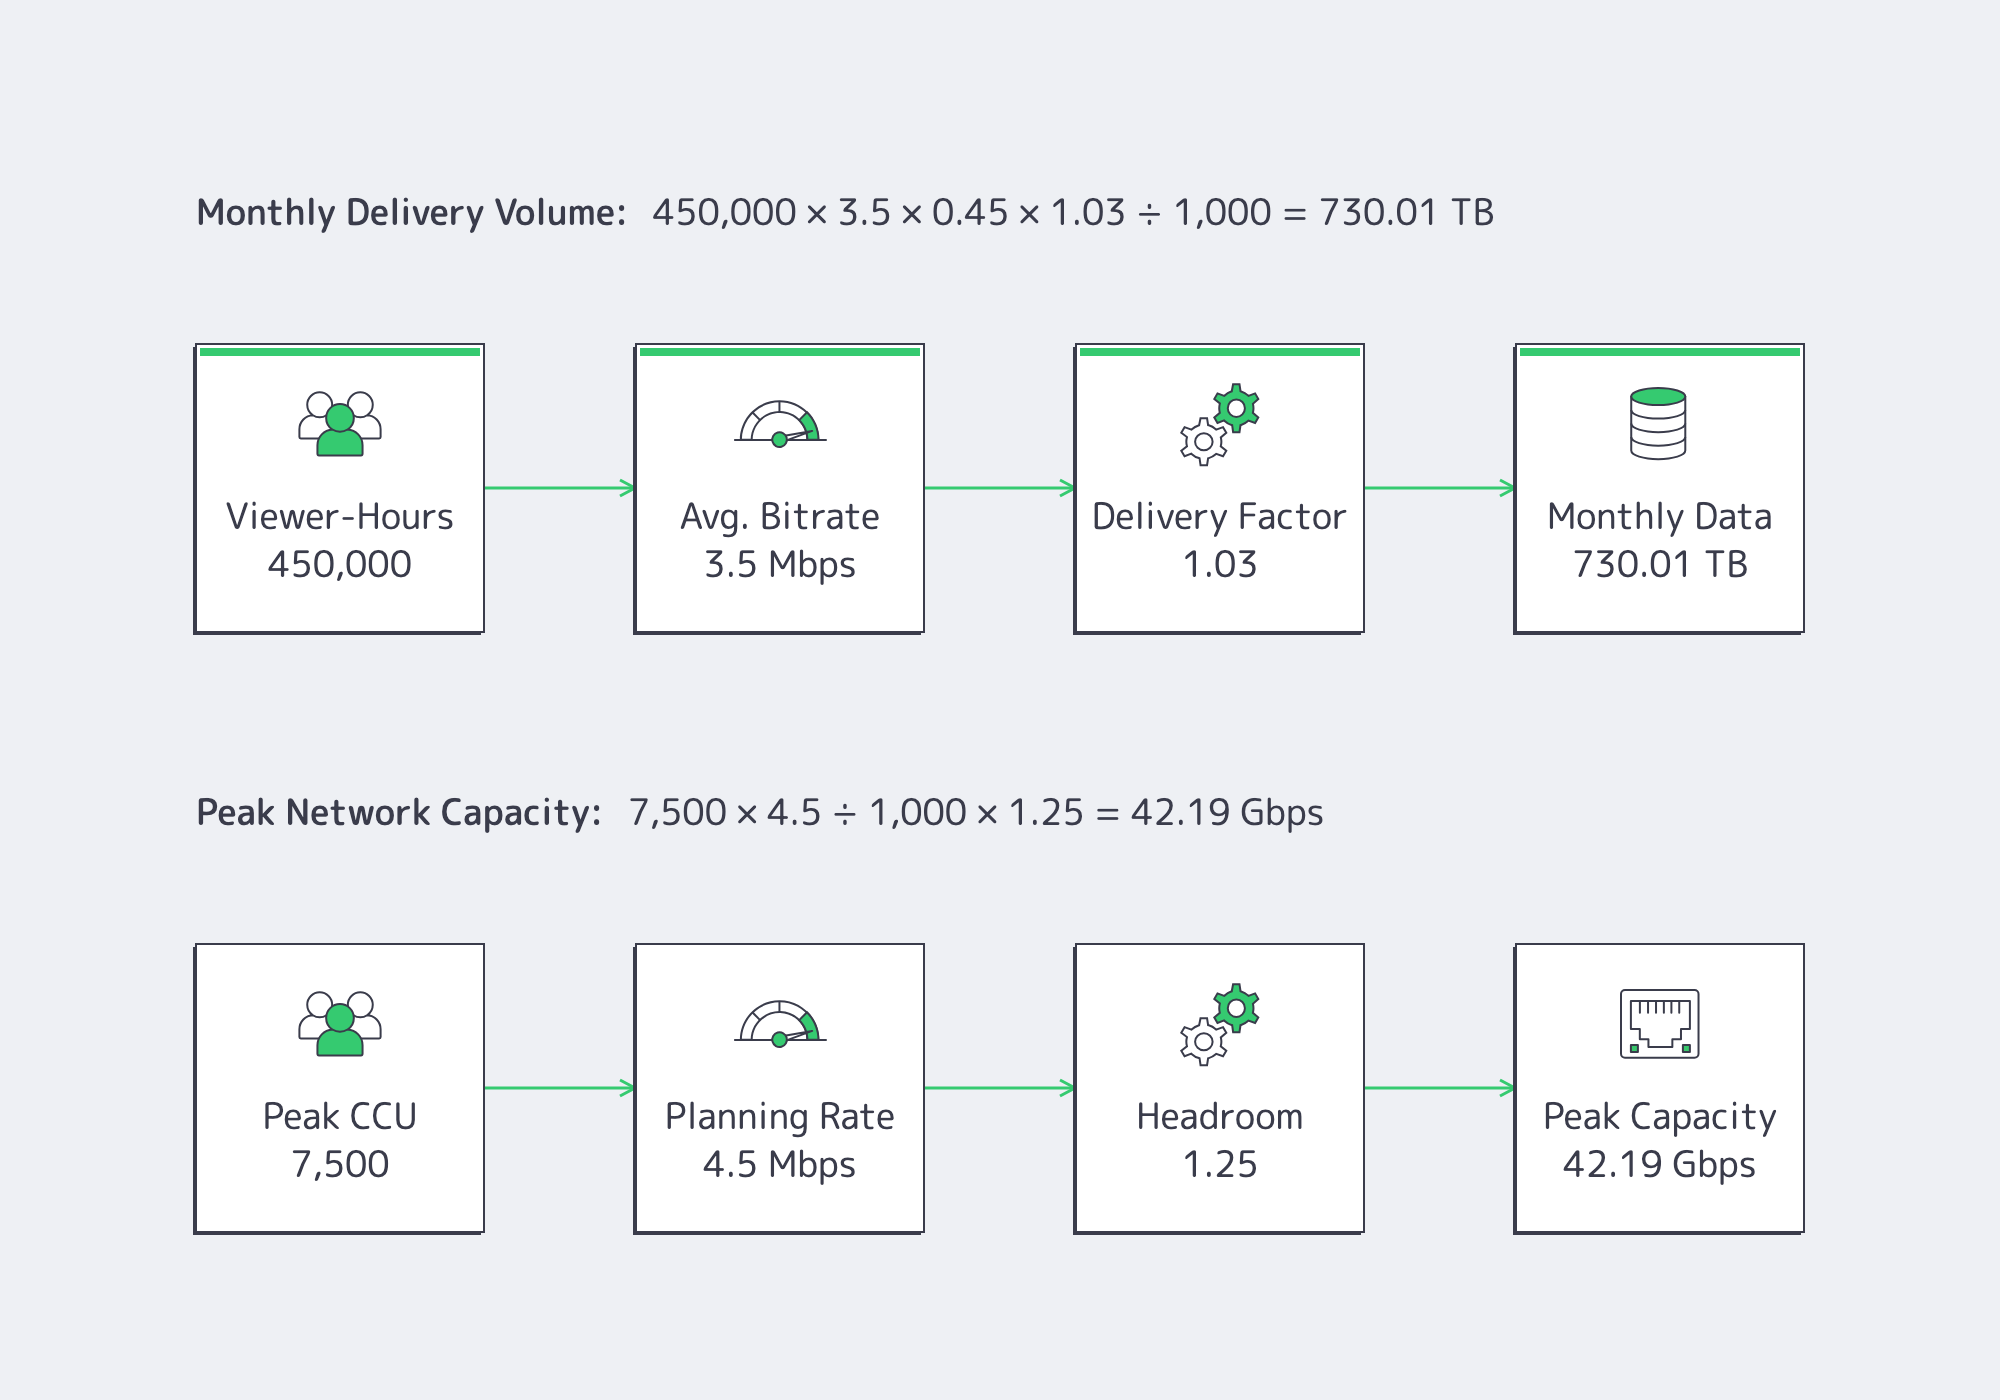Click the 'Monthly Delivery Volume:' heading
Viewport: 2000px width, 1400px height.
click(411, 213)
